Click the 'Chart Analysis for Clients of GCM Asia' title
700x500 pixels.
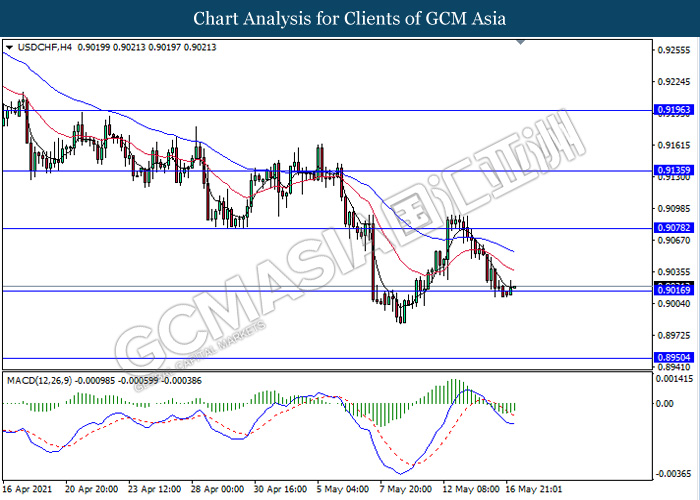pos(350,19)
